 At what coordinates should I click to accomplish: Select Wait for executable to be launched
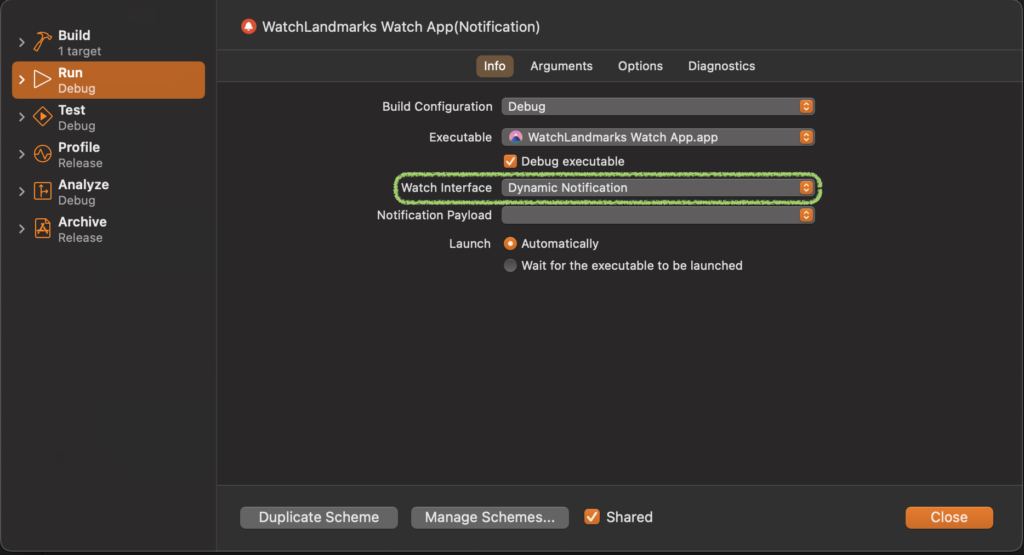click(510, 266)
